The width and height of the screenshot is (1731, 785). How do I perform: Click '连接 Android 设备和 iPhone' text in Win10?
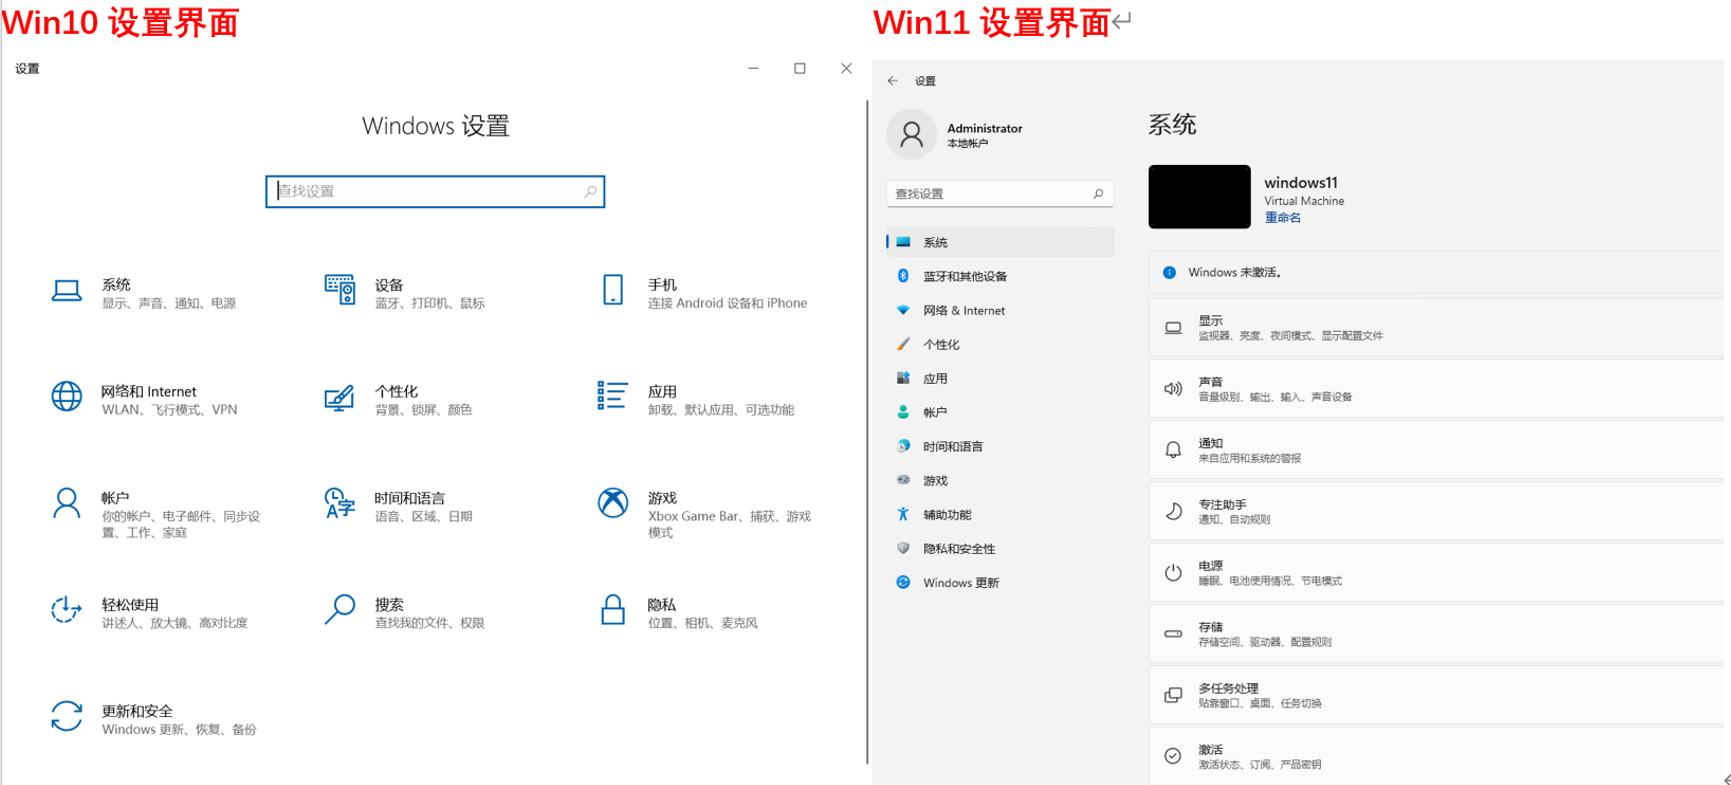pos(727,303)
